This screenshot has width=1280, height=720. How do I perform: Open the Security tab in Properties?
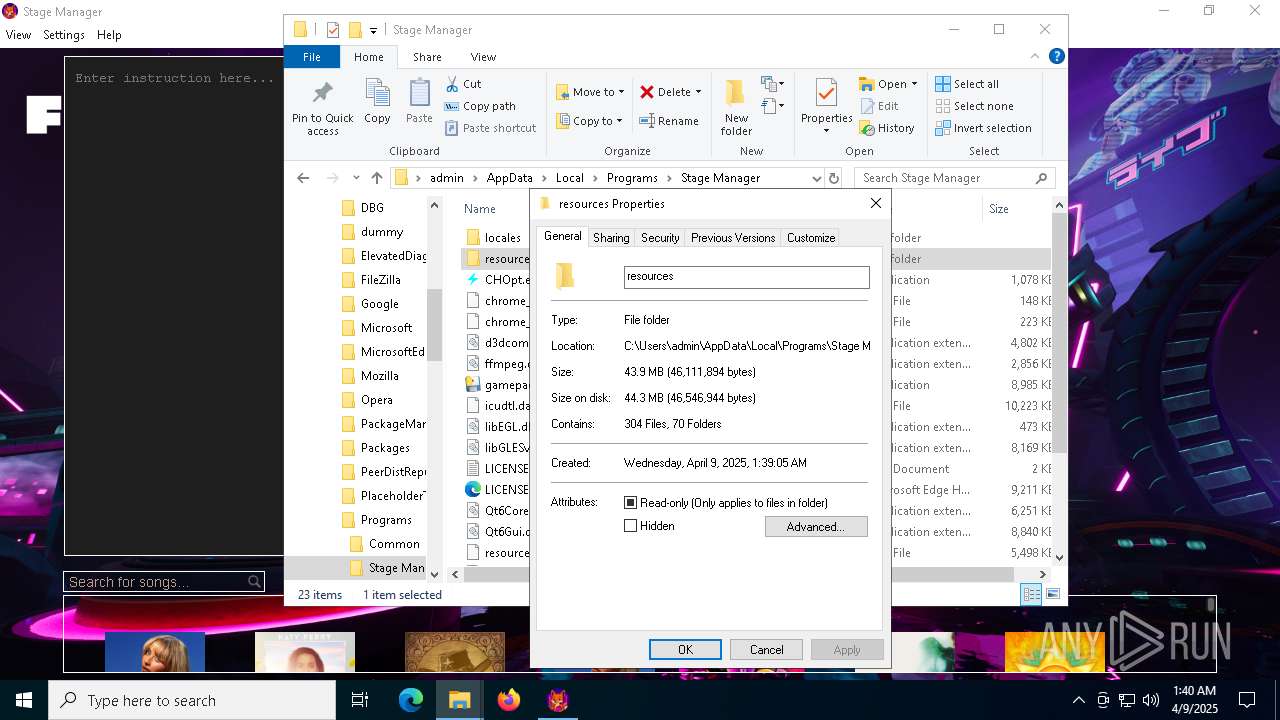(660, 238)
